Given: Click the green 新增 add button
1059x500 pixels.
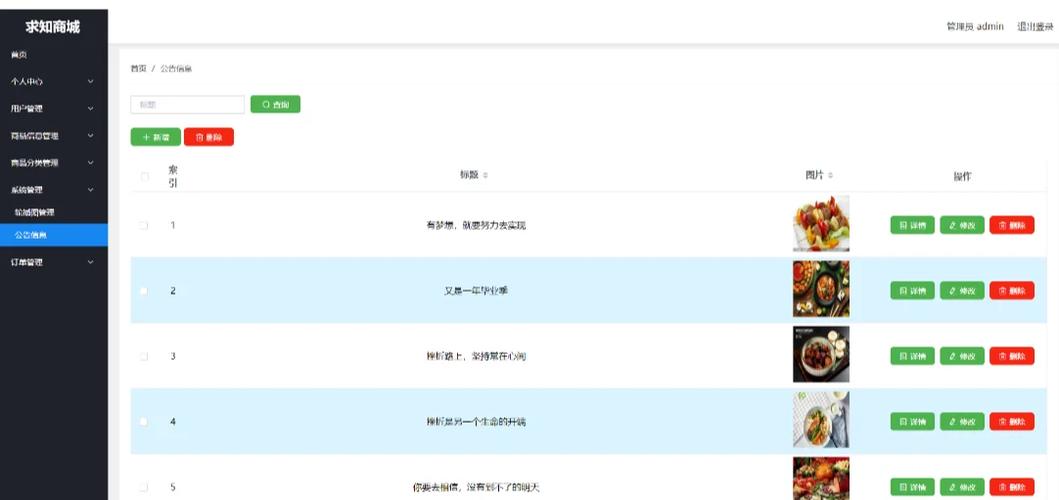Looking at the screenshot, I should [155, 136].
